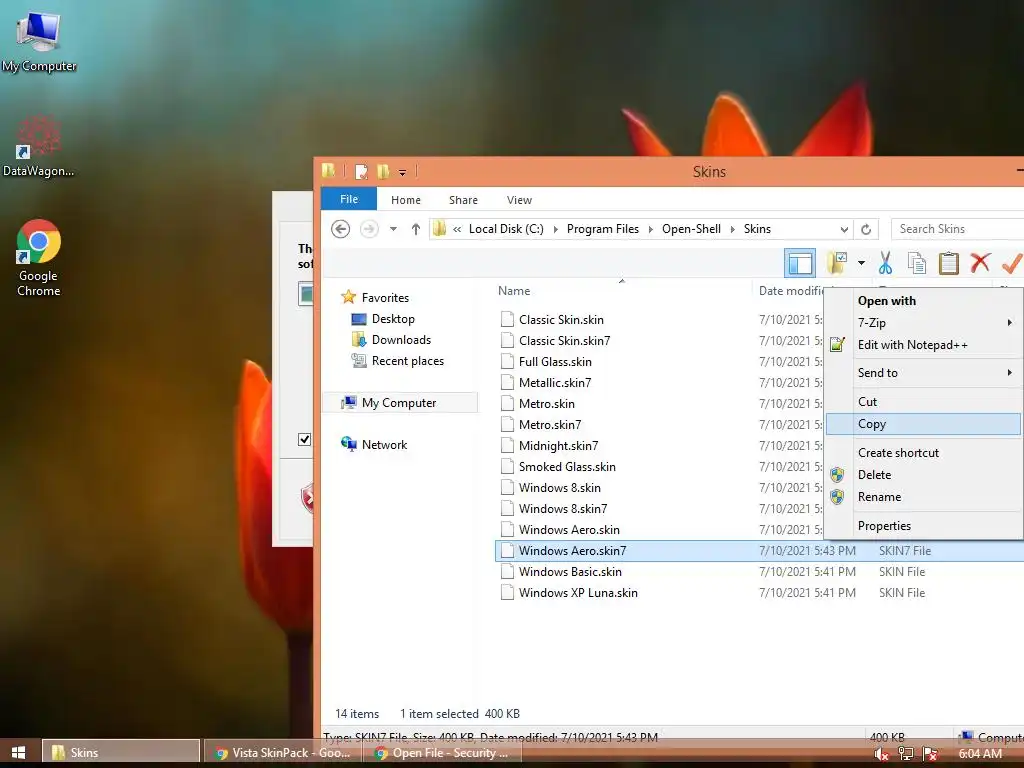Expand the Open-Shell breadcrumb arrow

point(732,229)
